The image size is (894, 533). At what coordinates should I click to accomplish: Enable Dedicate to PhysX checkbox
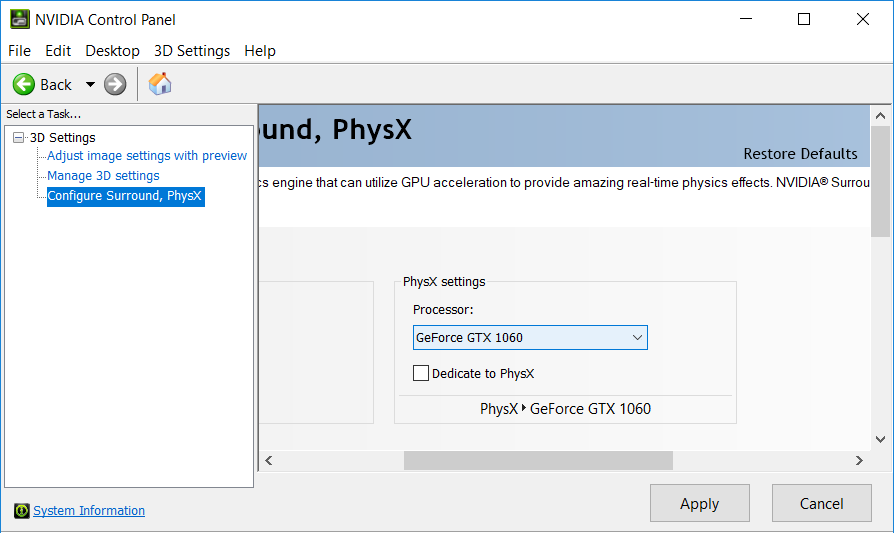point(421,373)
